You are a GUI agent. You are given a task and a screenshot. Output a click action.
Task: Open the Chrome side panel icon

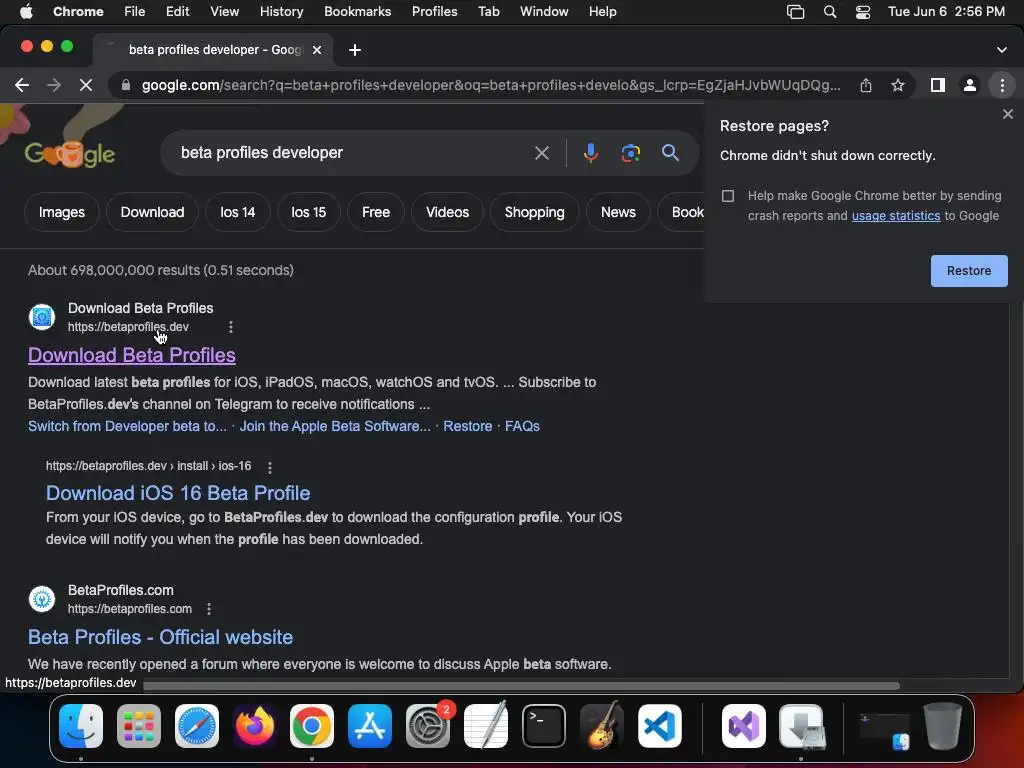click(x=938, y=85)
